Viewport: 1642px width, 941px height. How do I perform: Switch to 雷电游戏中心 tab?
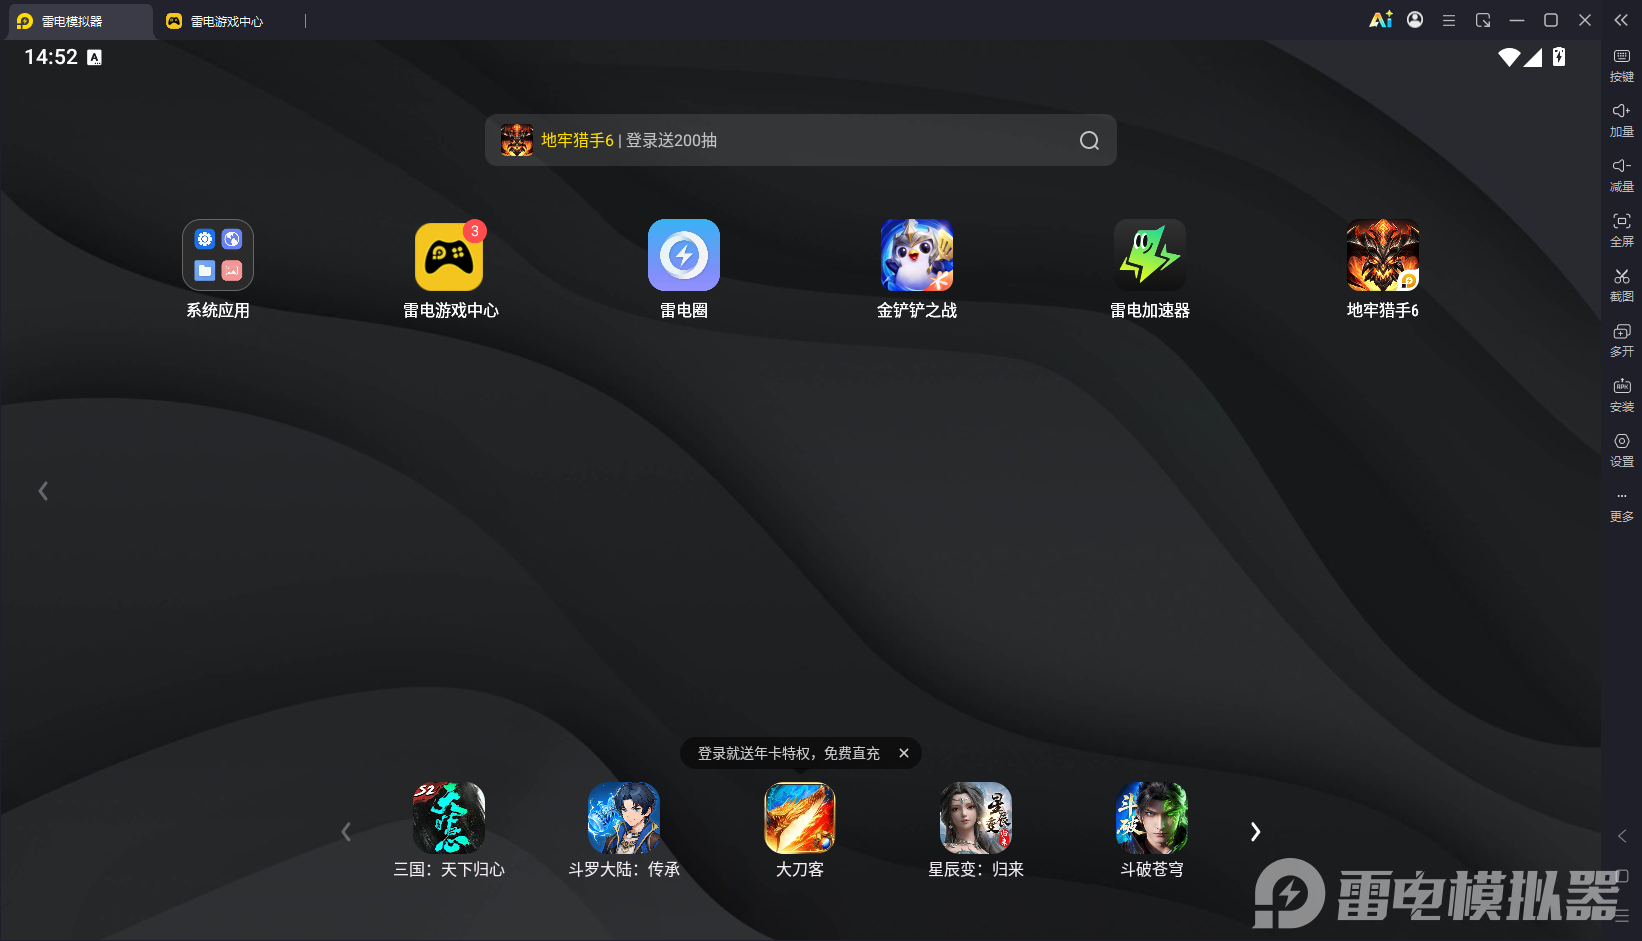(x=228, y=21)
